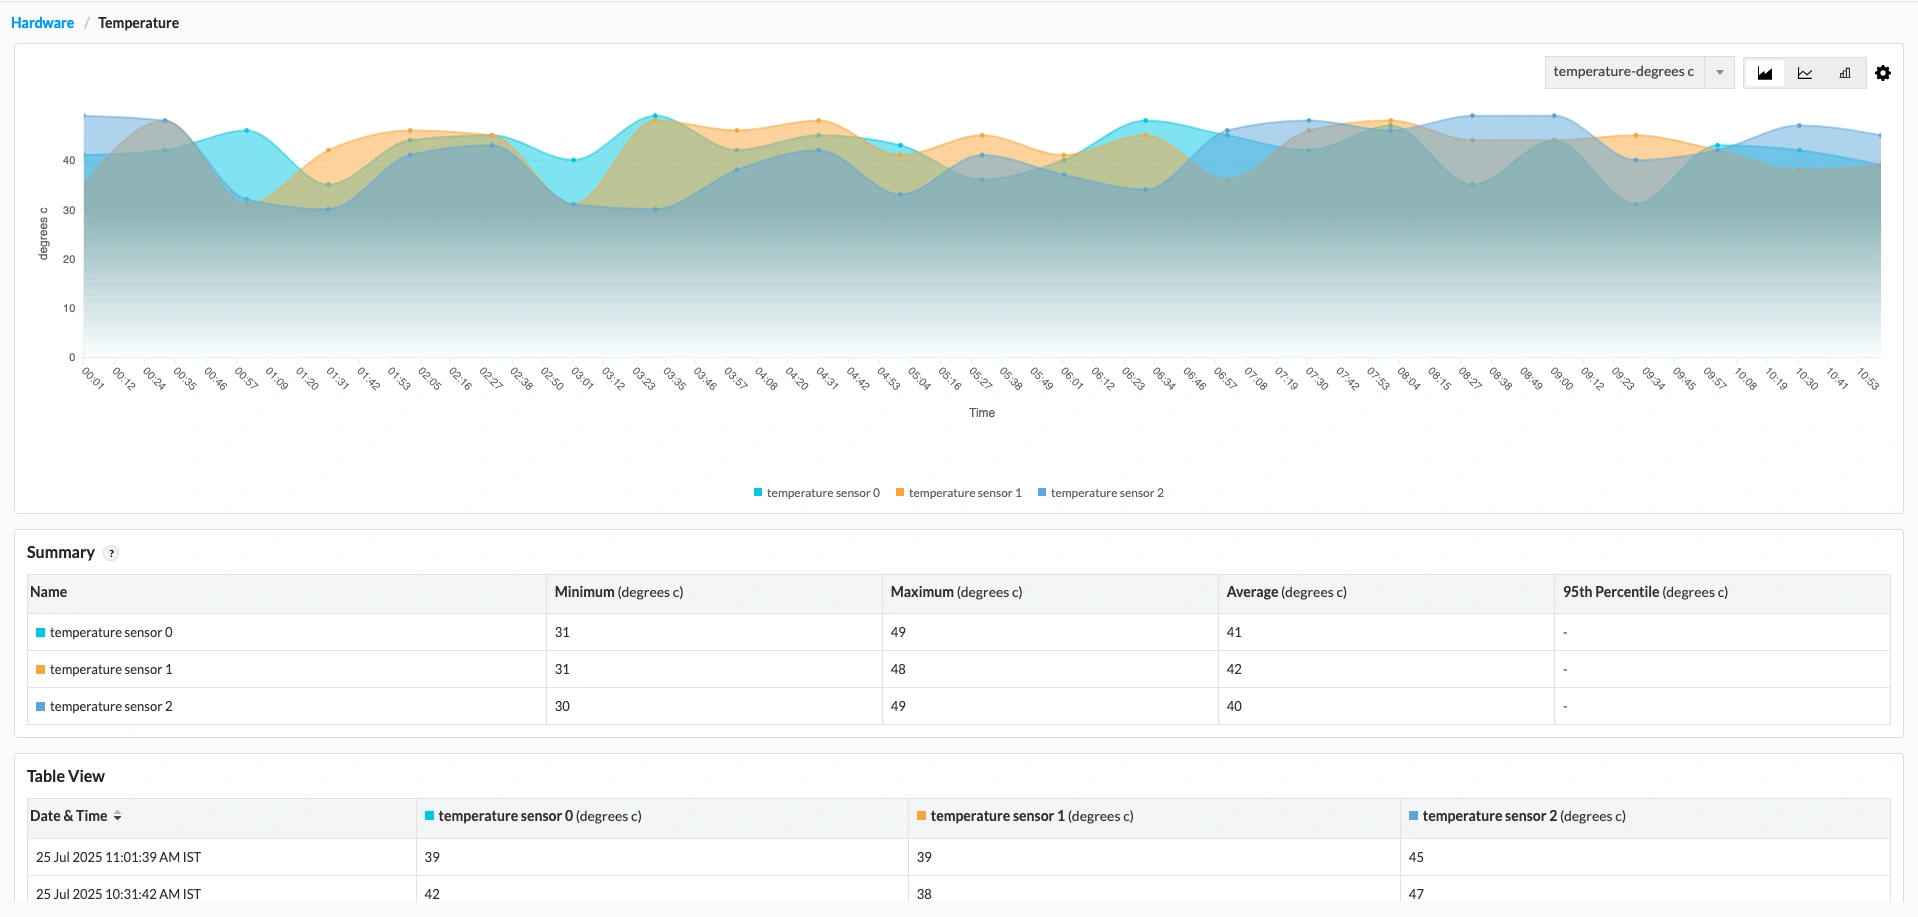The width and height of the screenshot is (1918, 917).
Task: Click the Summary help question mark icon
Action: point(111,552)
